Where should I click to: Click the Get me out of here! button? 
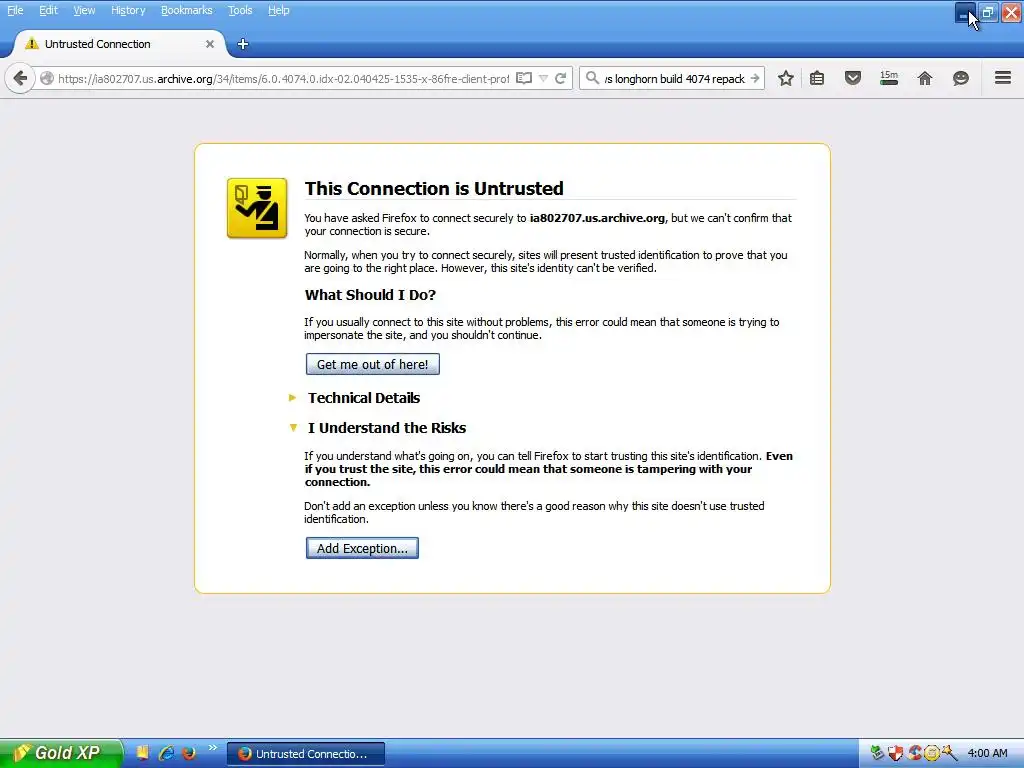[x=373, y=364]
